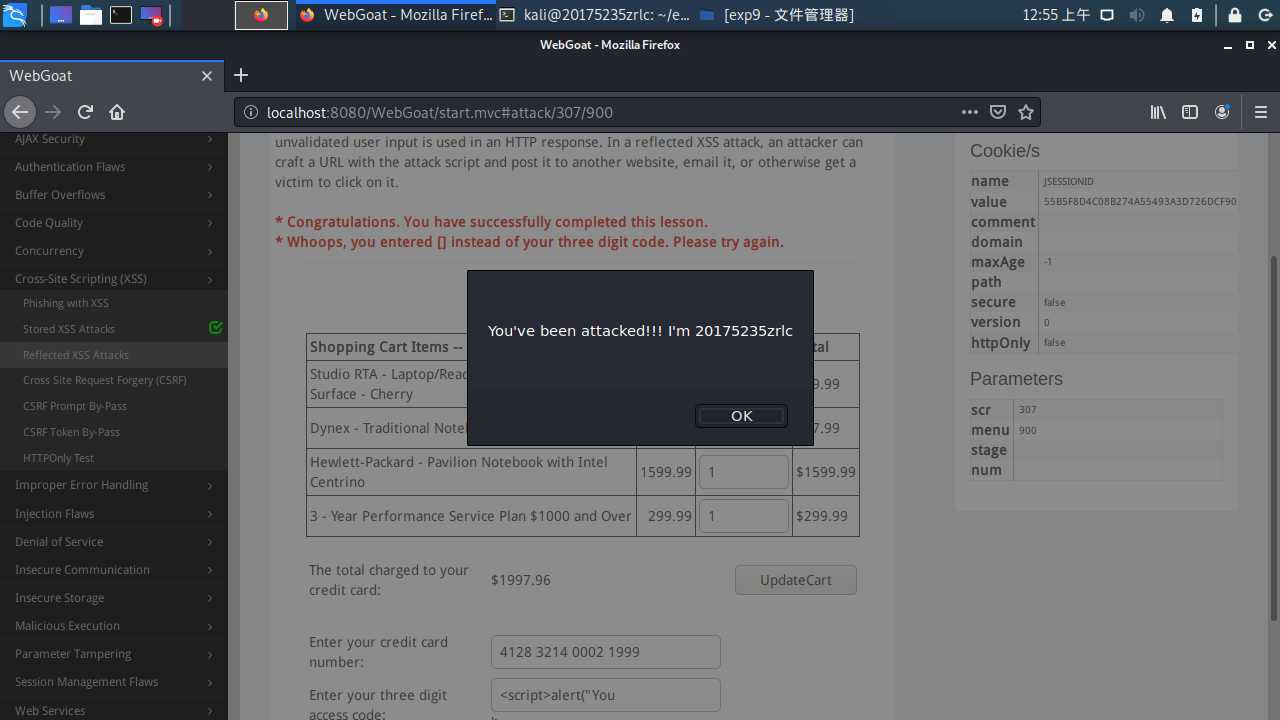Switch to the exp9 file manager taskbar window
The width and height of the screenshot is (1280, 720).
tap(777, 15)
